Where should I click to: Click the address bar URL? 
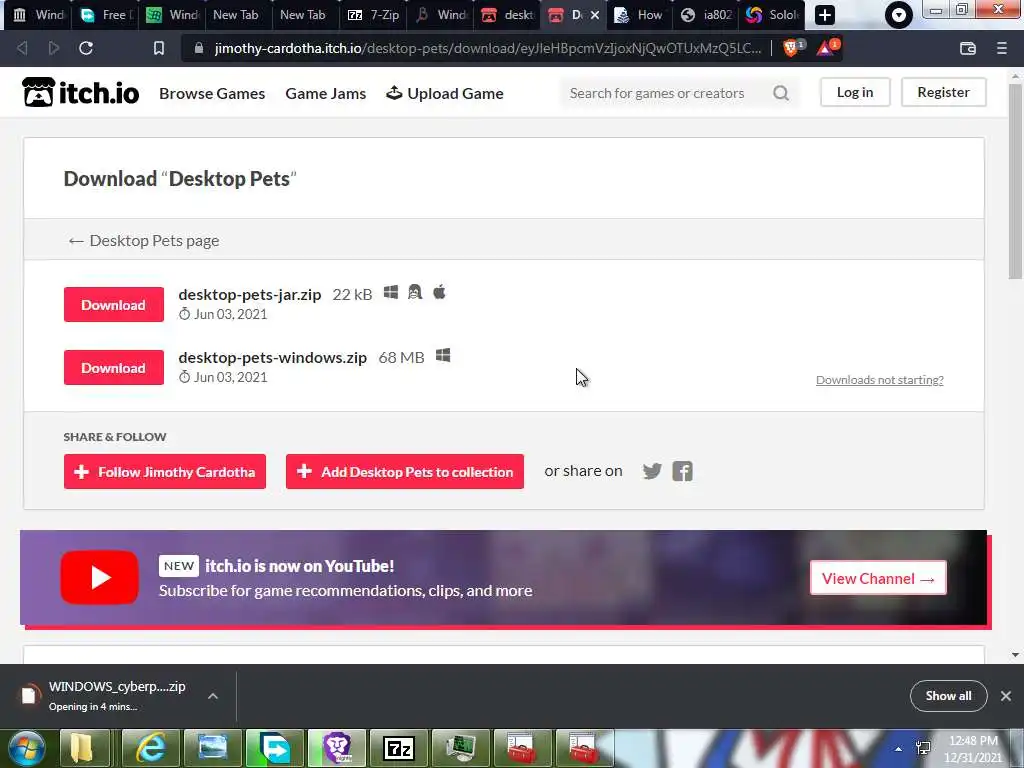tap(487, 48)
